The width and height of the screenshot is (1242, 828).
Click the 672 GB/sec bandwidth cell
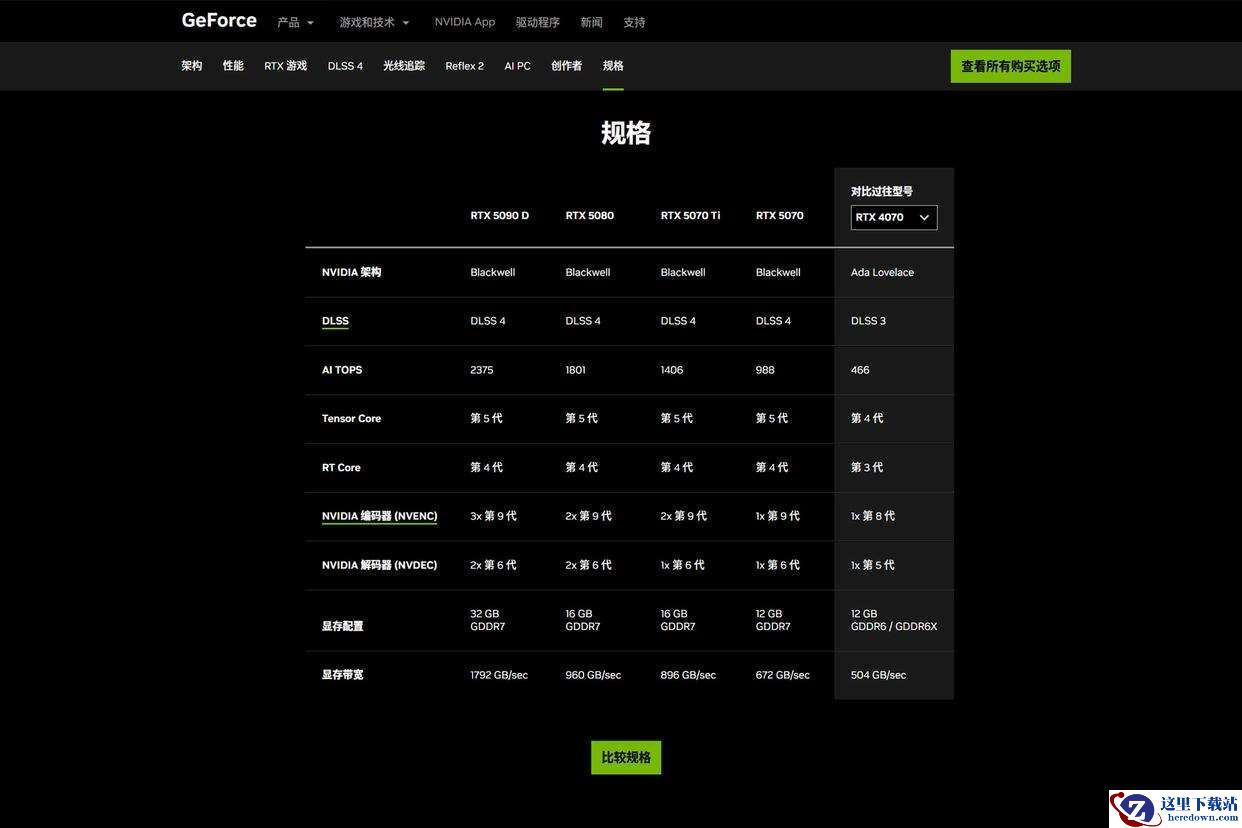coord(782,675)
